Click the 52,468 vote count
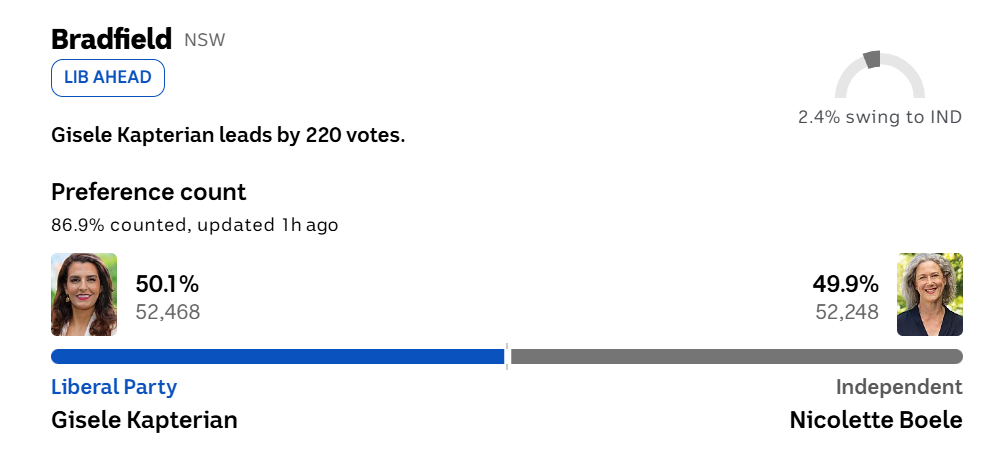 tap(168, 312)
